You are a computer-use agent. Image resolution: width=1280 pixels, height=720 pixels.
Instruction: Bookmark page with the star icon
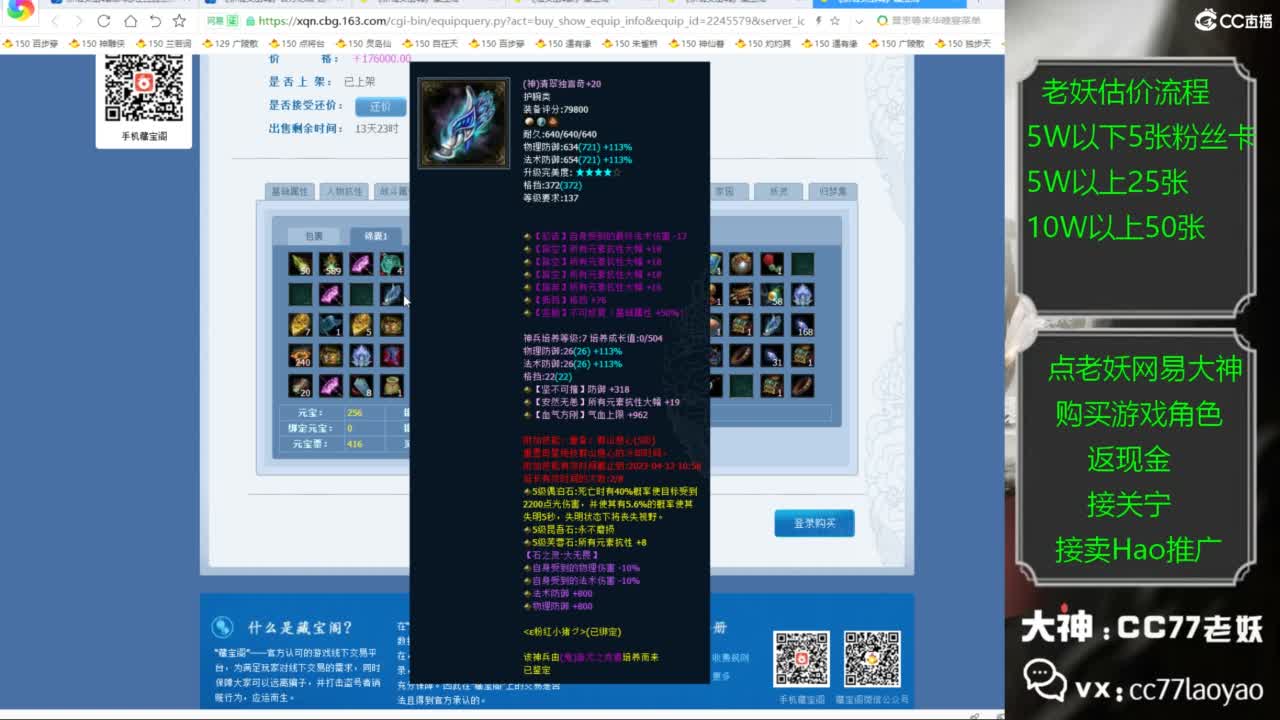point(179,21)
